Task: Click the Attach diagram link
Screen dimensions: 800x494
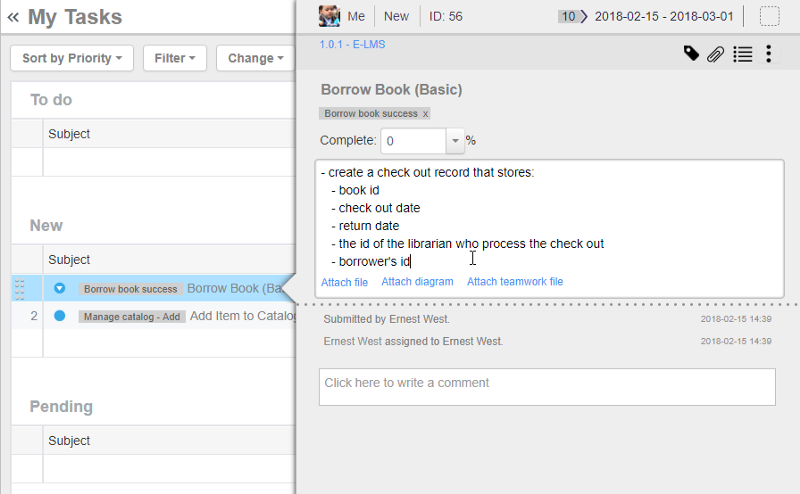Action: 417,282
